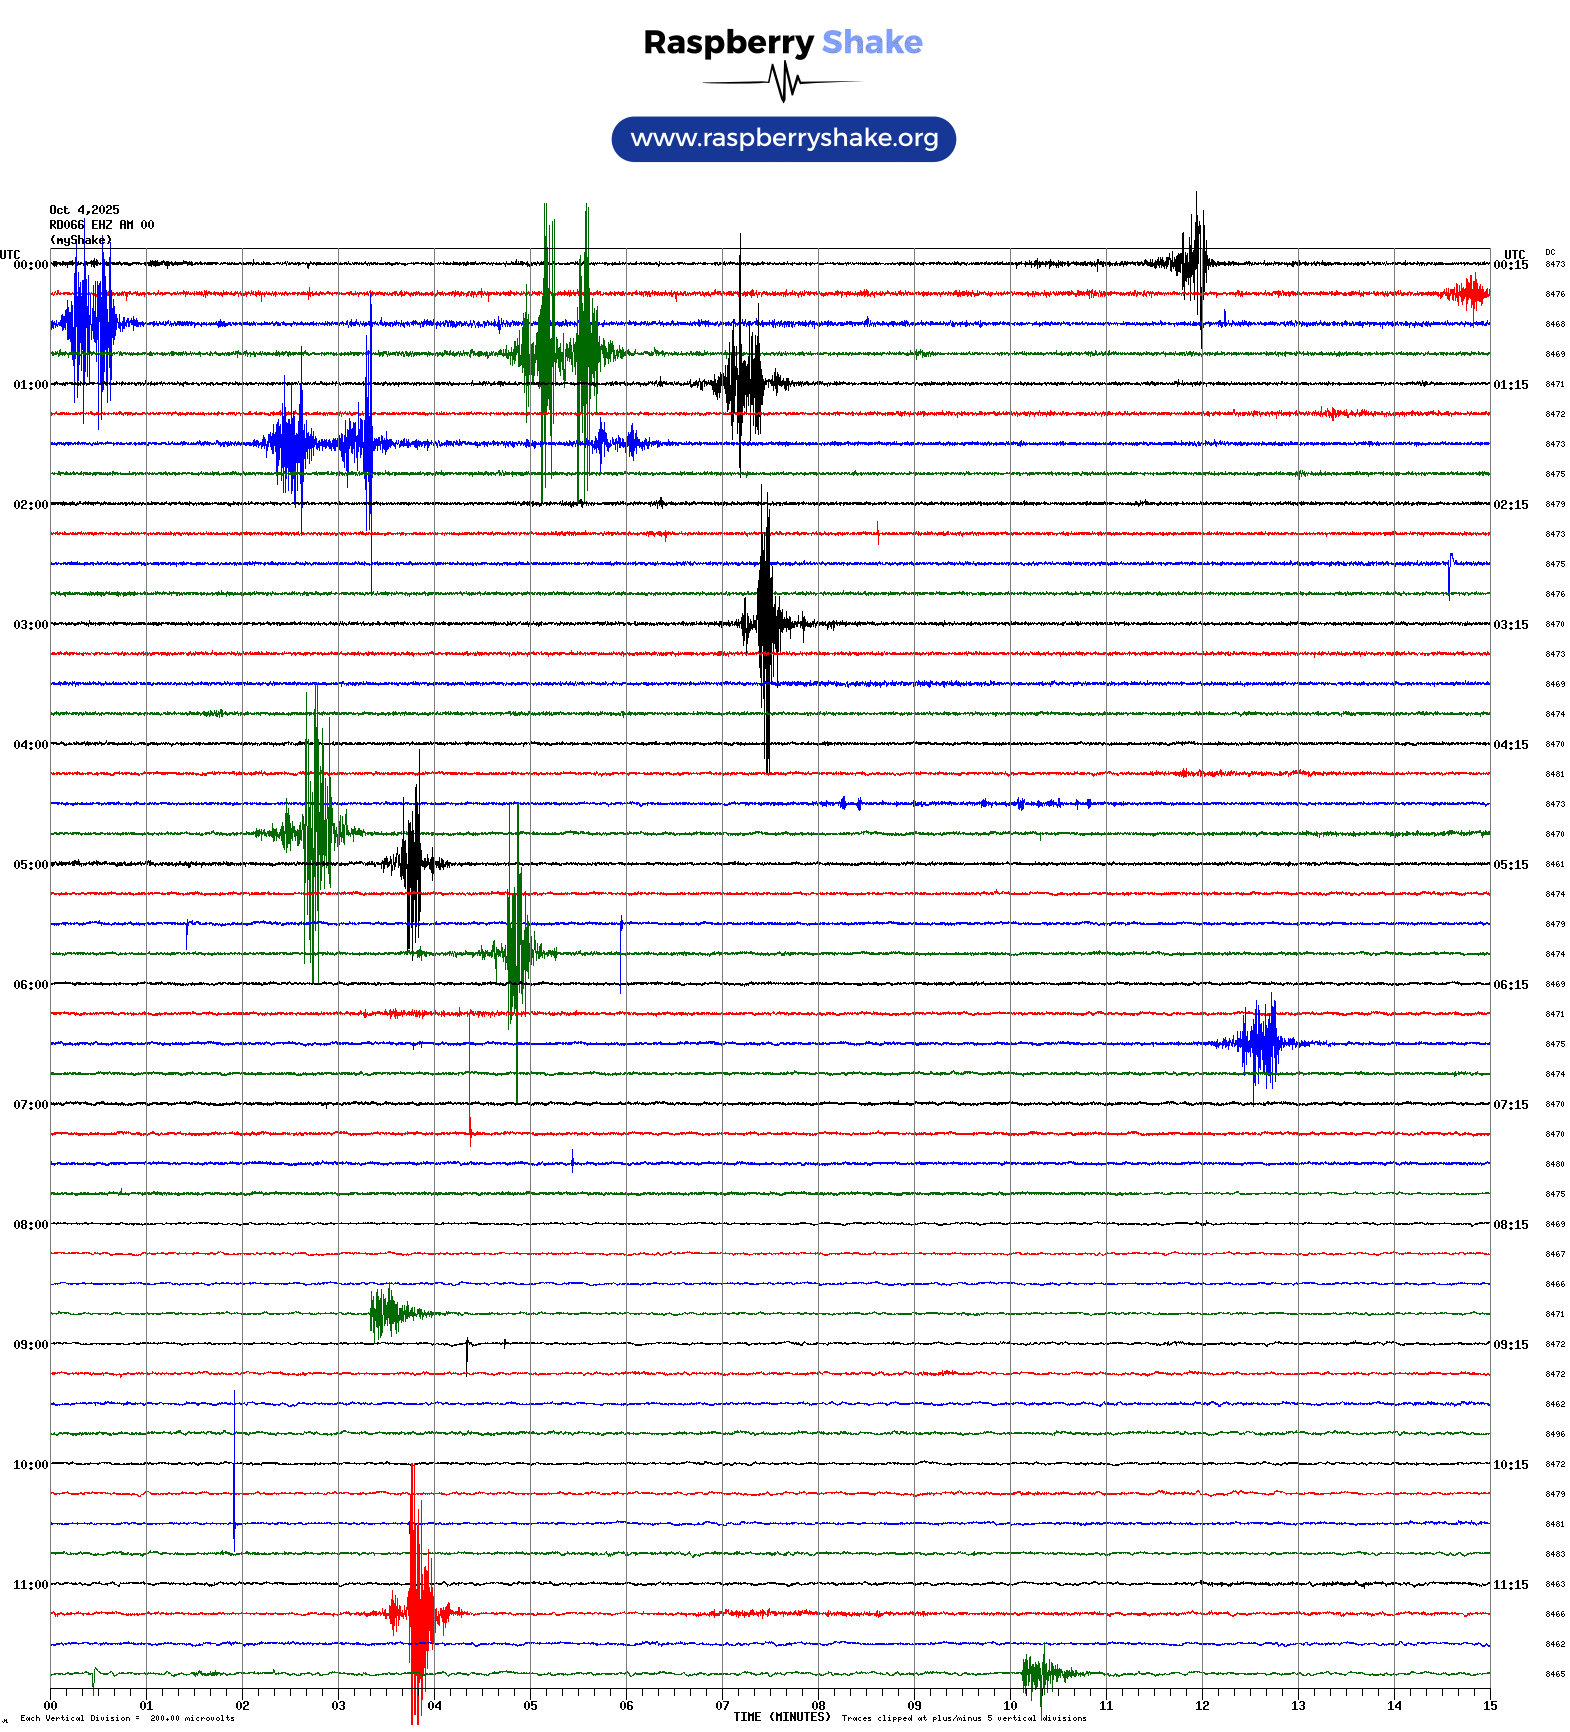Click the Each Vertical Division scale note
Image resolution: width=1570 pixels, height=1732 pixels.
point(126,1718)
